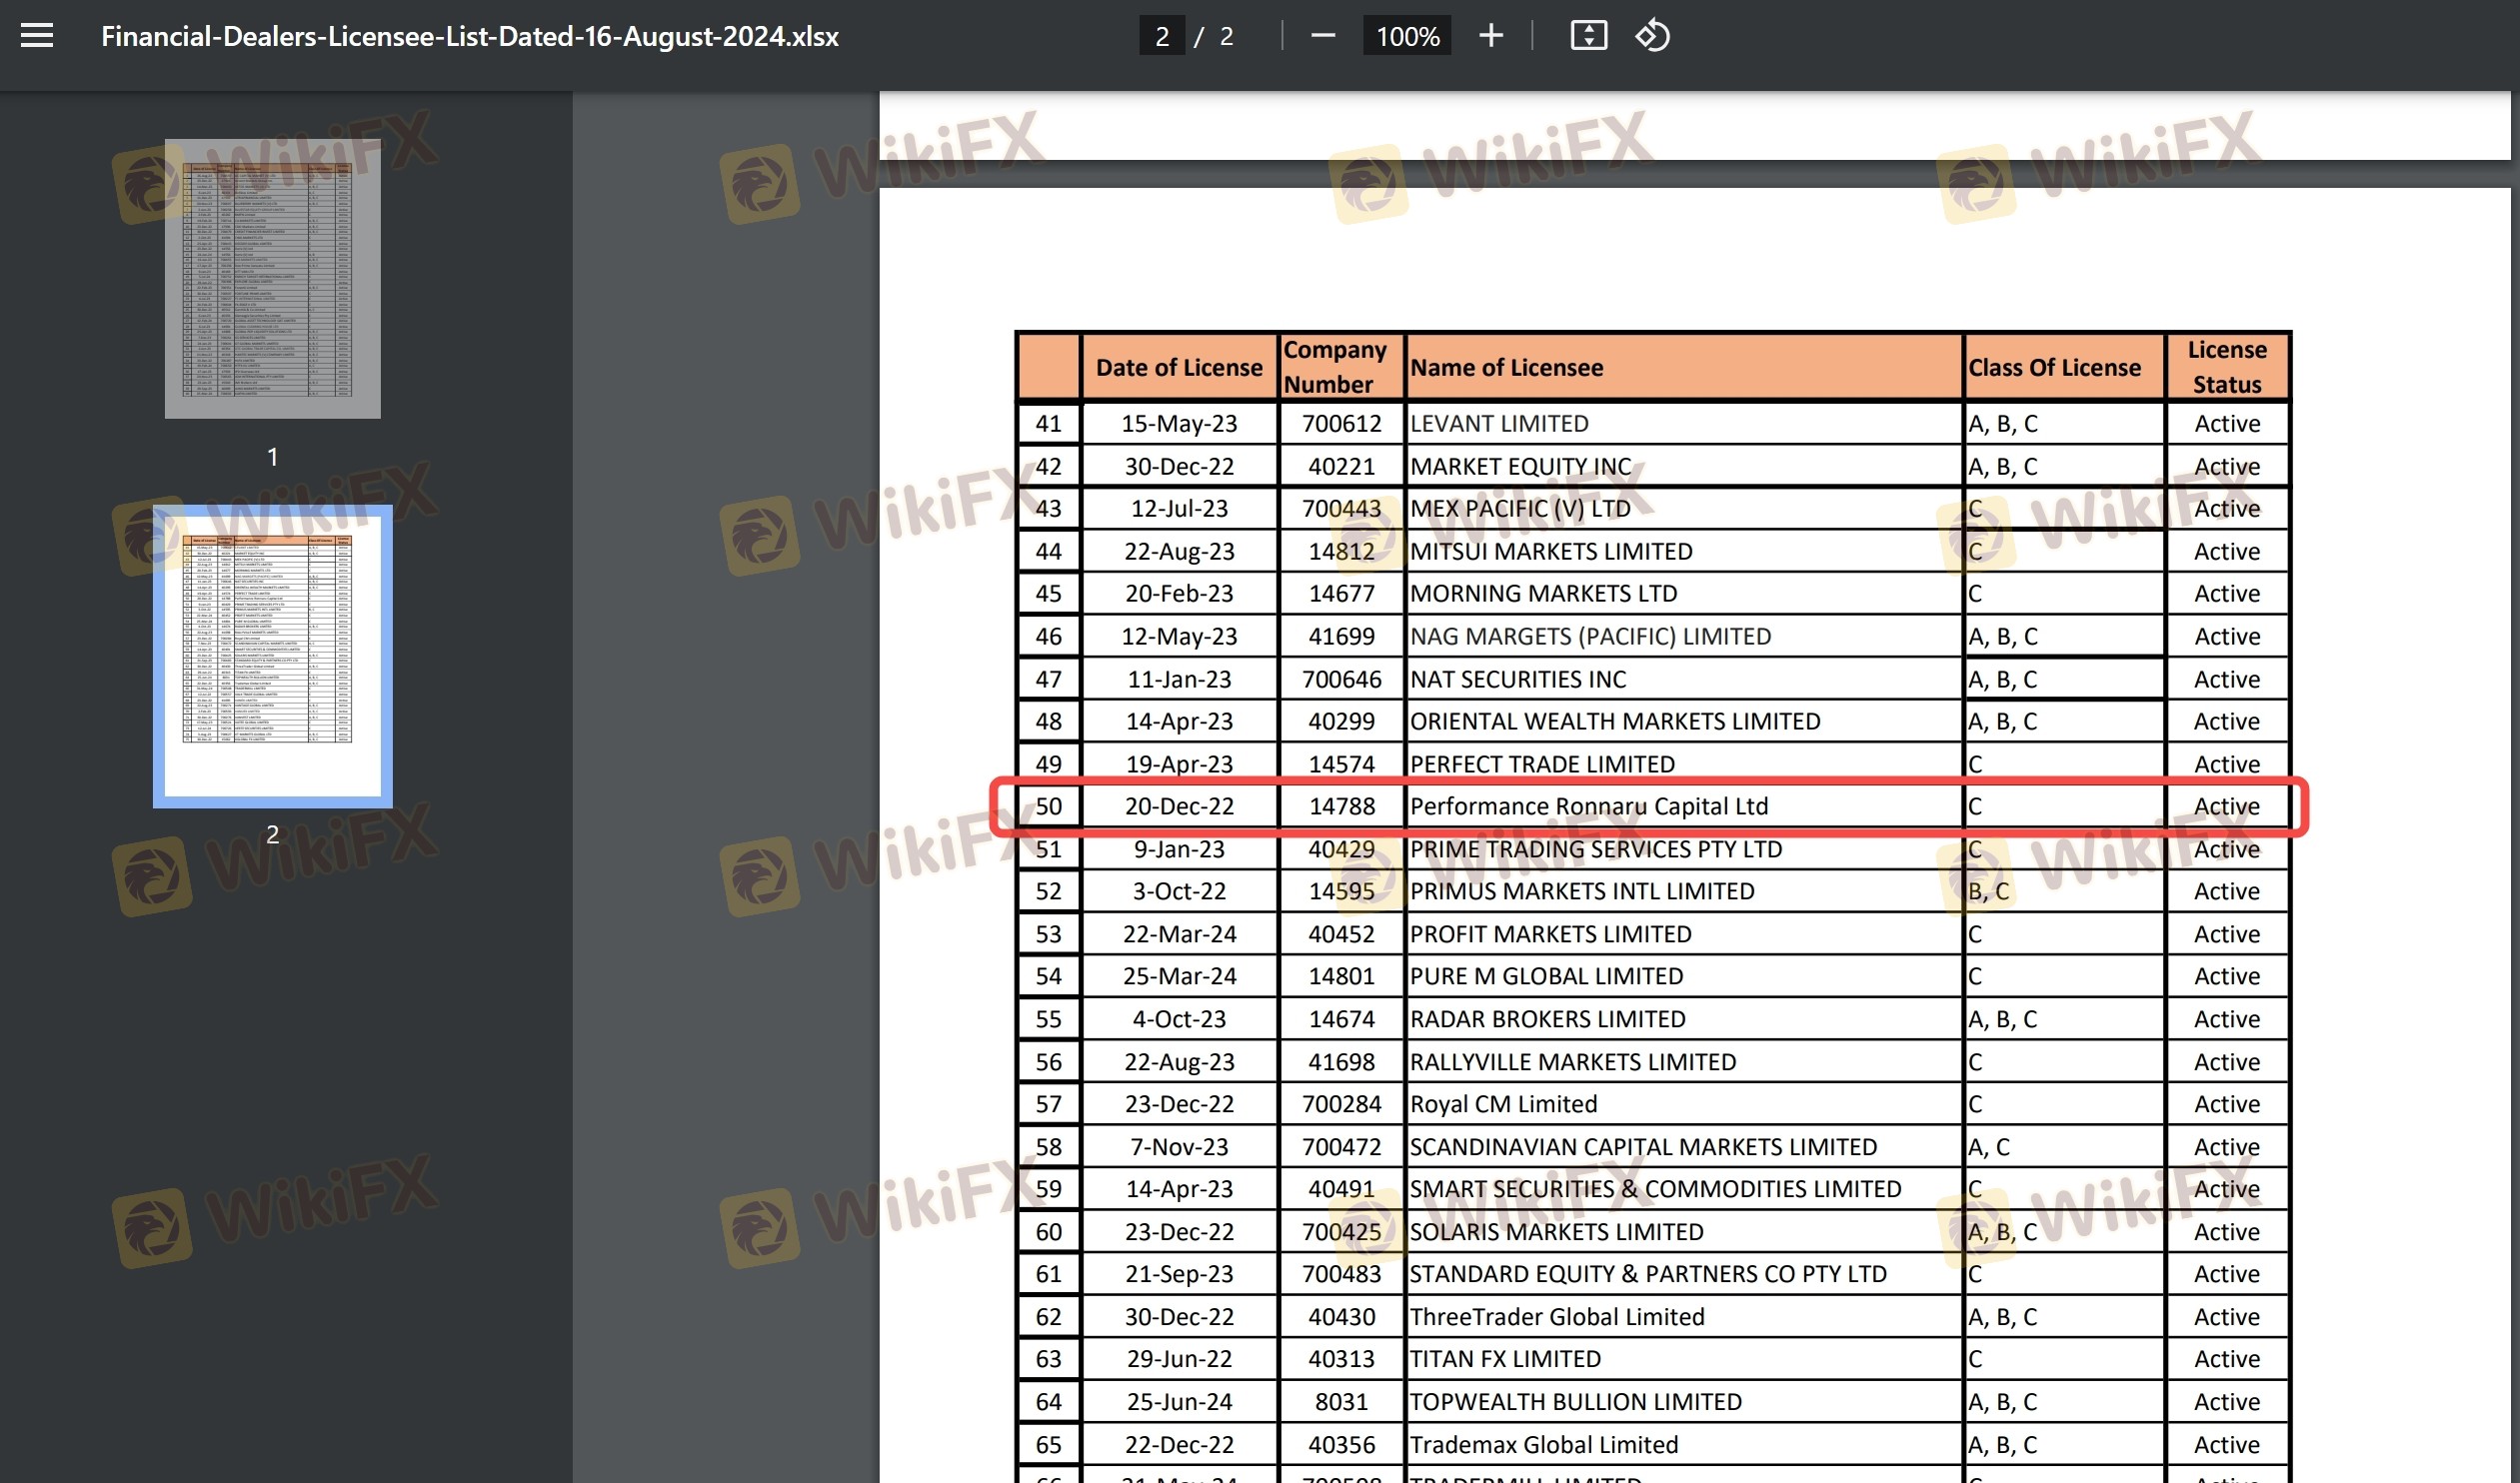Click row number 50 cell
Viewport: 2520px width, 1483px height.
click(x=1048, y=806)
